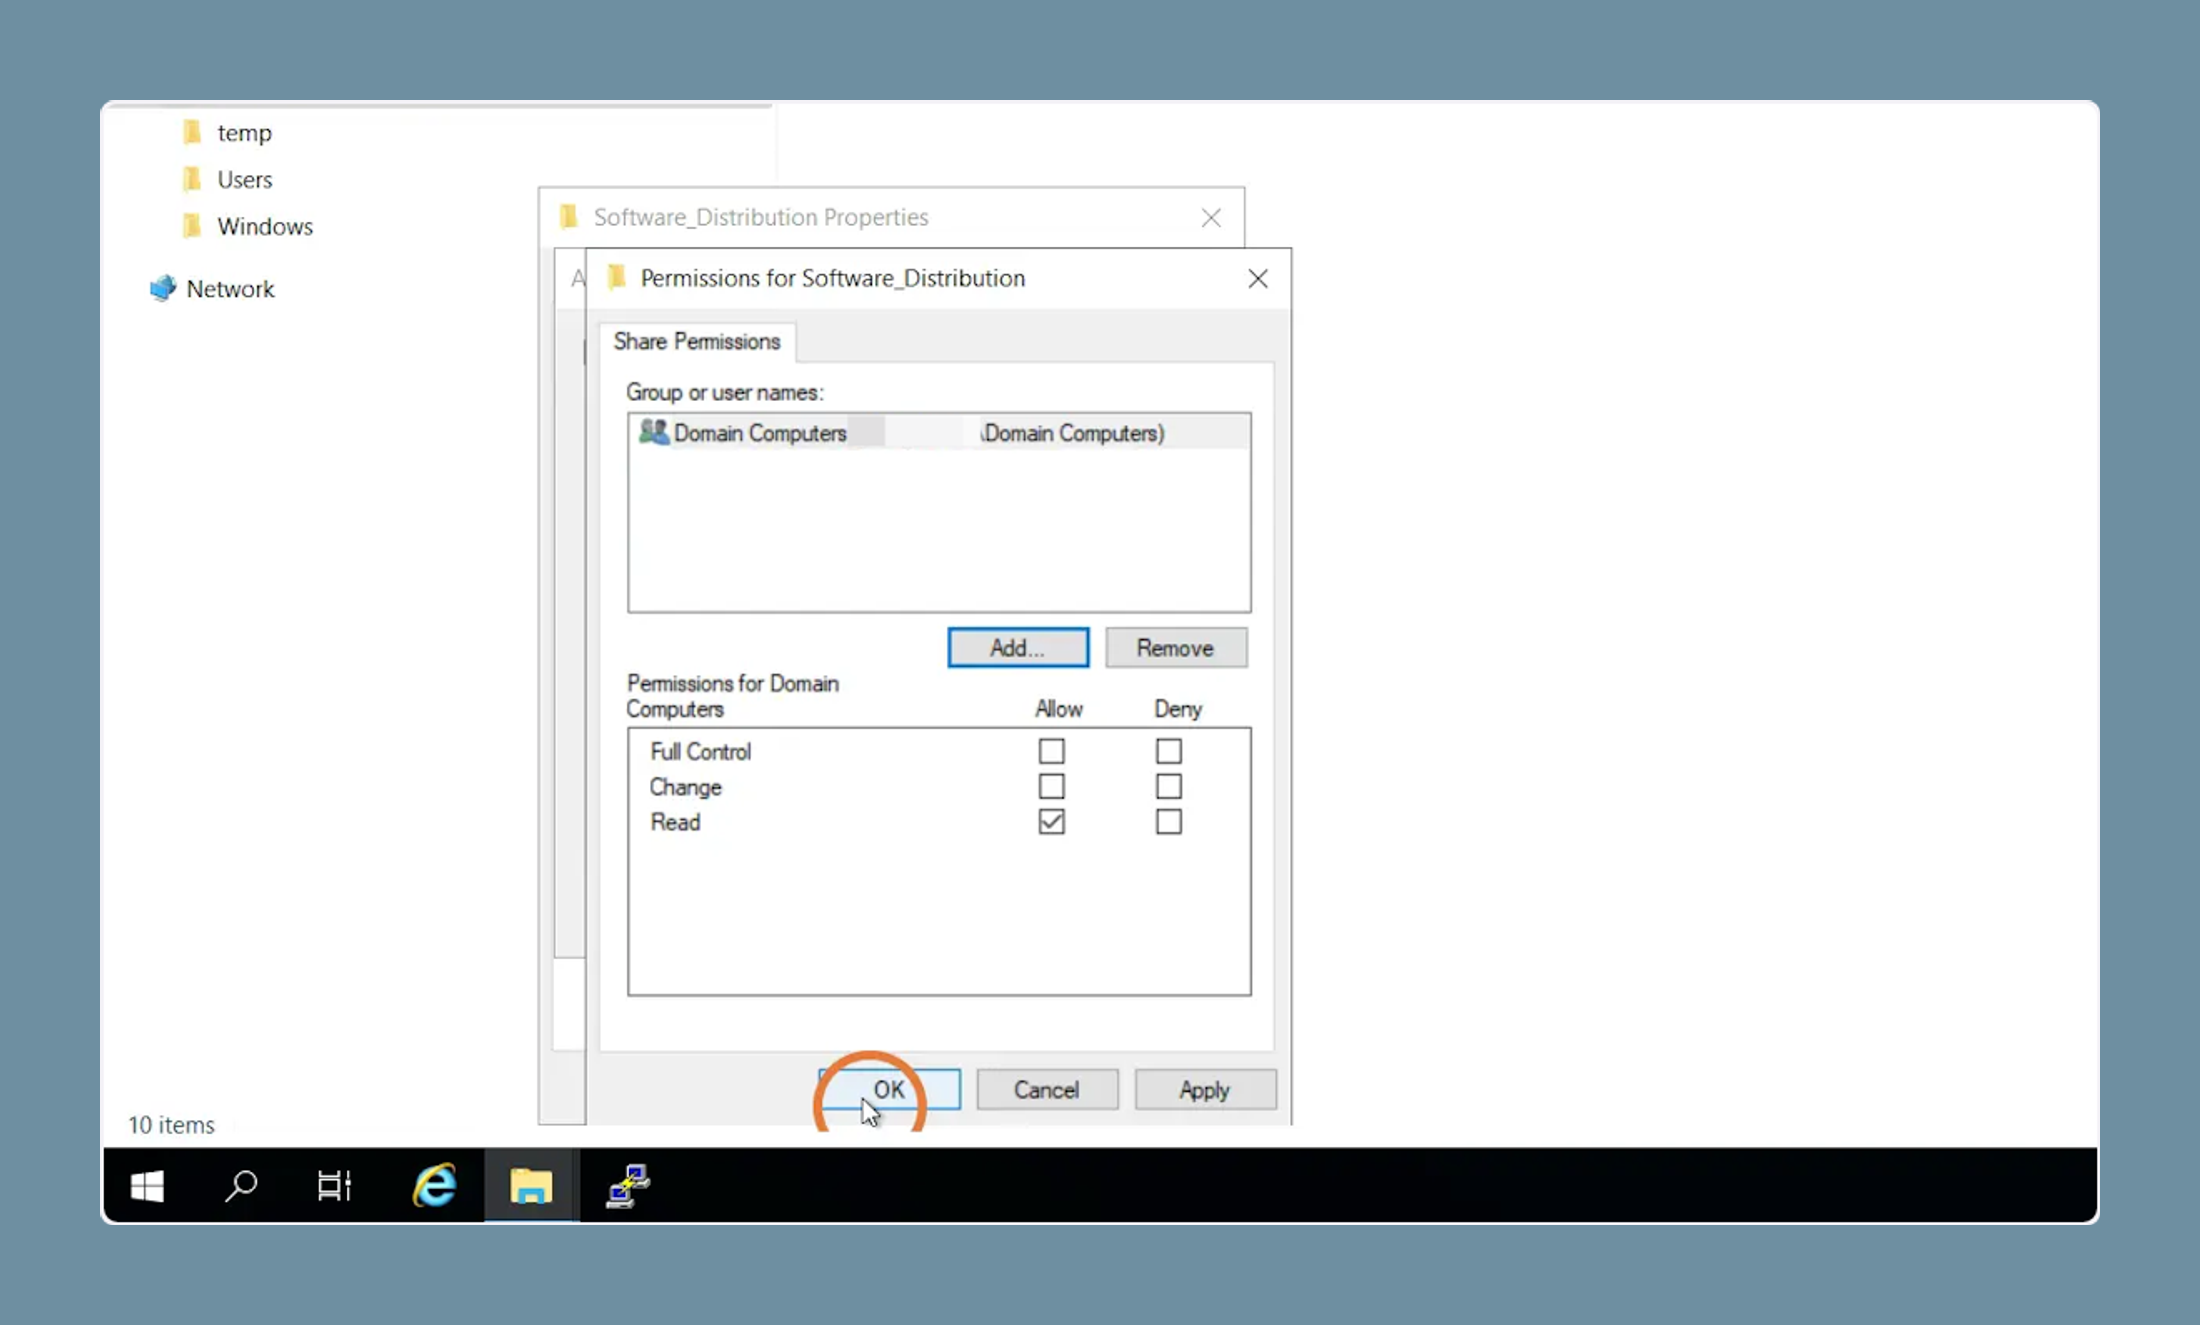Image resolution: width=2200 pixels, height=1325 pixels.
Task: Open the Windows folder in navigation tree
Action: 248,227
